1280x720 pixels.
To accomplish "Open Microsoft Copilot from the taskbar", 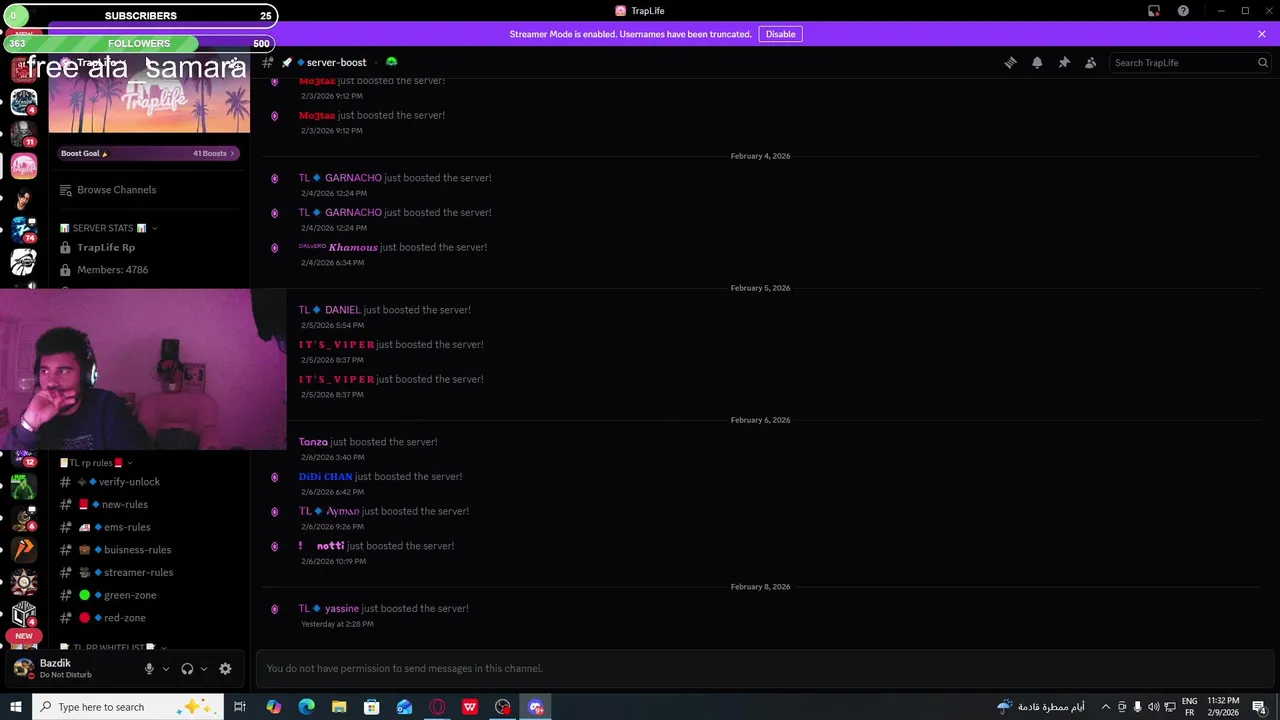I will click(x=274, y=707).
